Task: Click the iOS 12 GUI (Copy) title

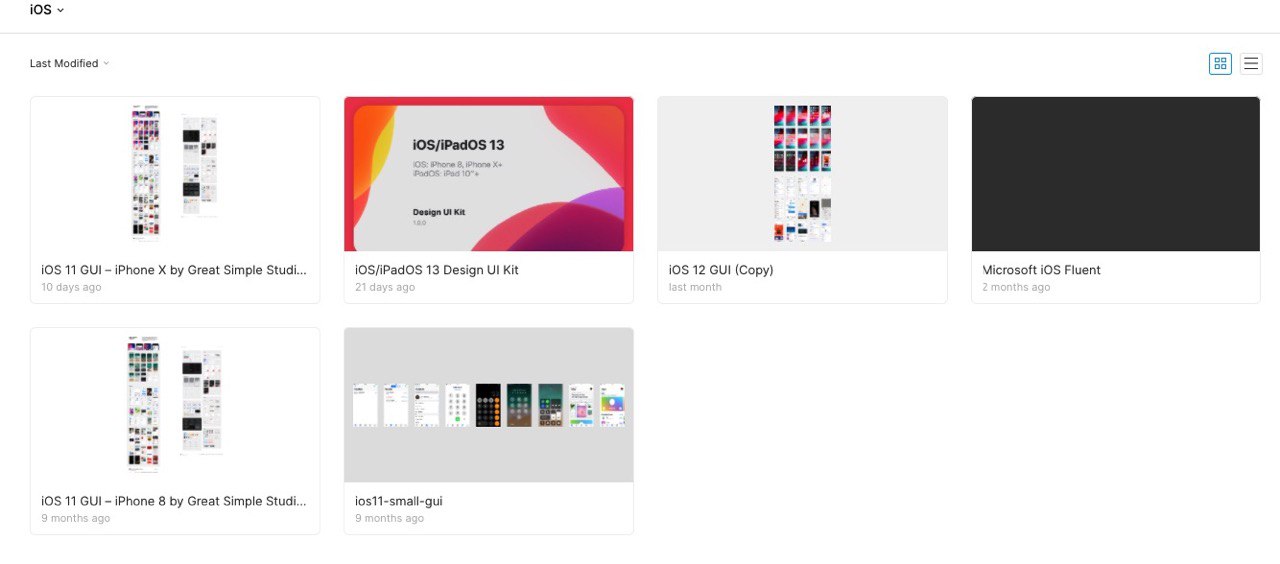Action: (x=721, y=270)
